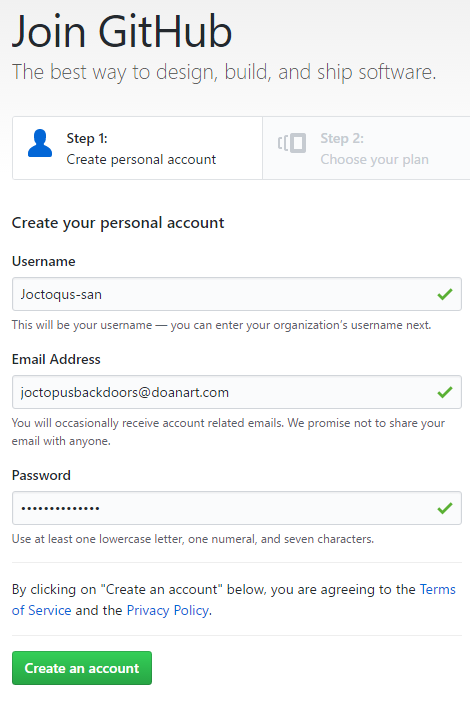
Task: Click the Join GitHub heading
Action: click(x=122, y=31)
